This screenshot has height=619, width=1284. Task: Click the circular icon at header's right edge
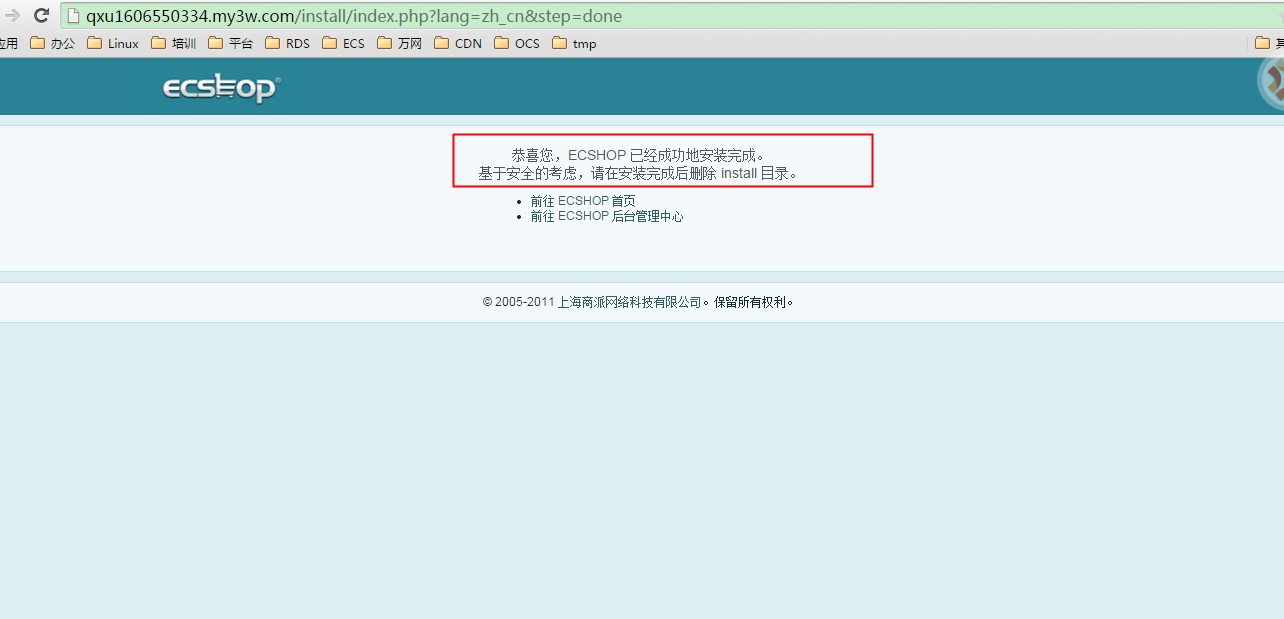[x=1271, y=82]
